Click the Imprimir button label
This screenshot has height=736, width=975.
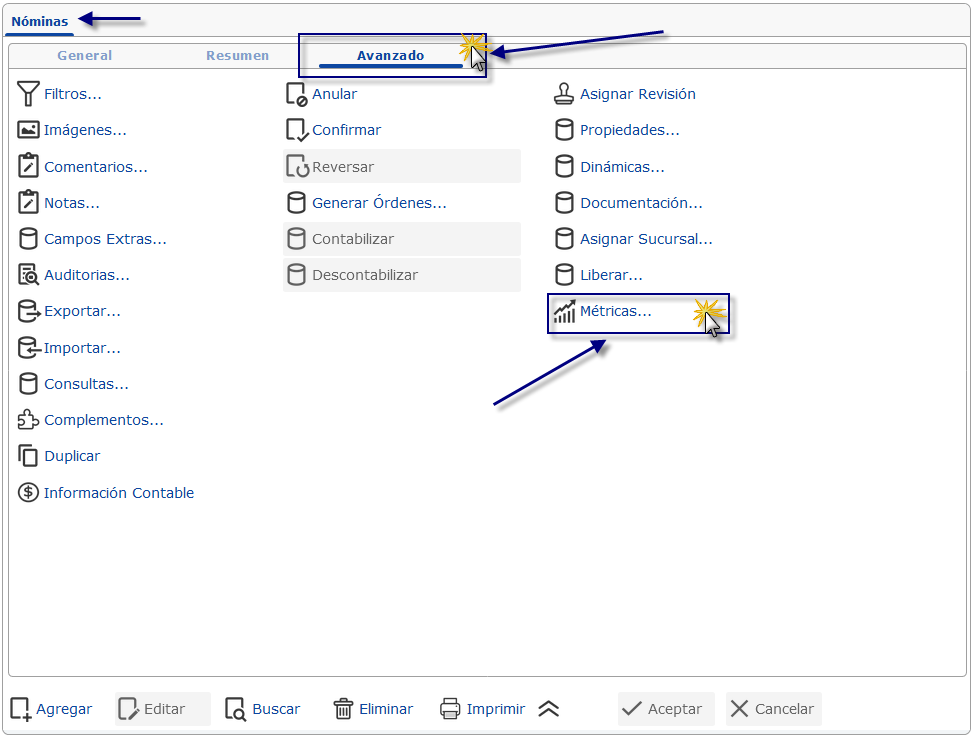click(x=496, y=709)
